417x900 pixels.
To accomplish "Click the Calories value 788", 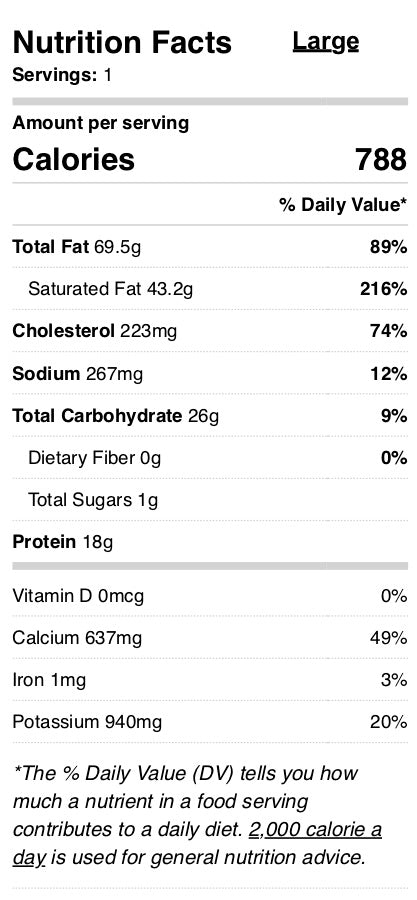I will click(x=381, y=159).
